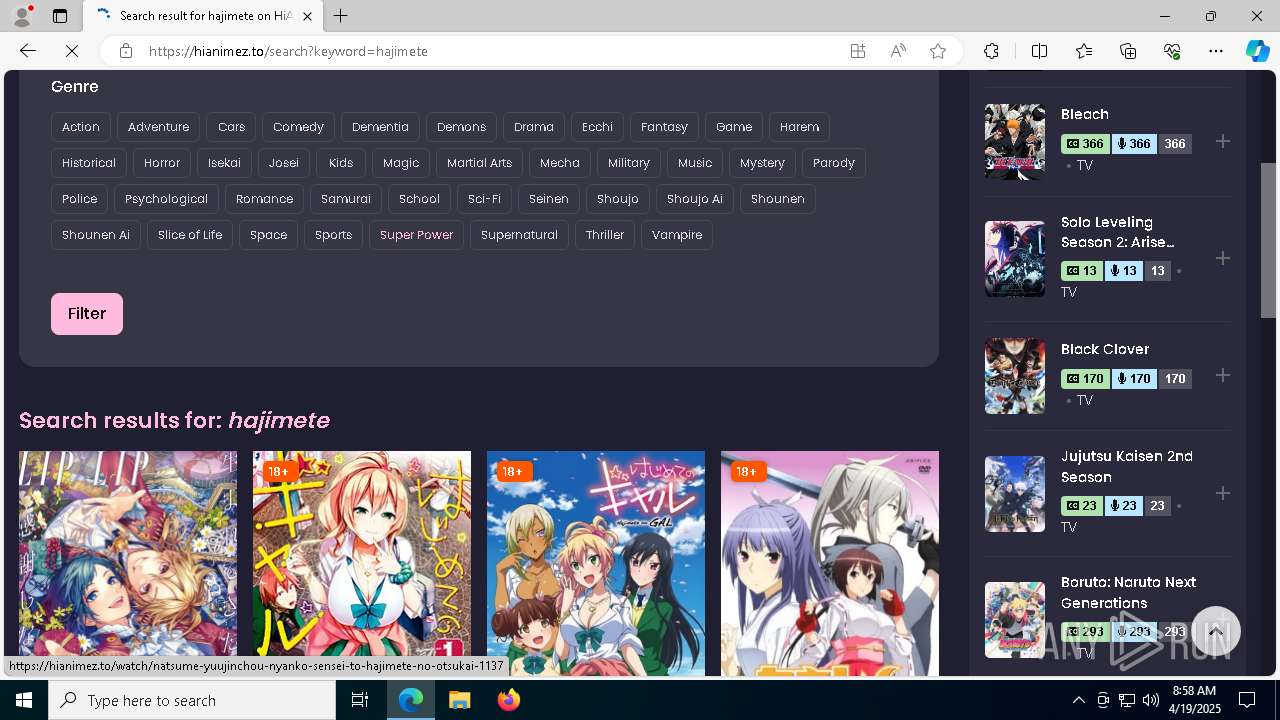
Task: Close the Search result for hajimete tab
Action: pyautogui.click(x=308, y=16)
